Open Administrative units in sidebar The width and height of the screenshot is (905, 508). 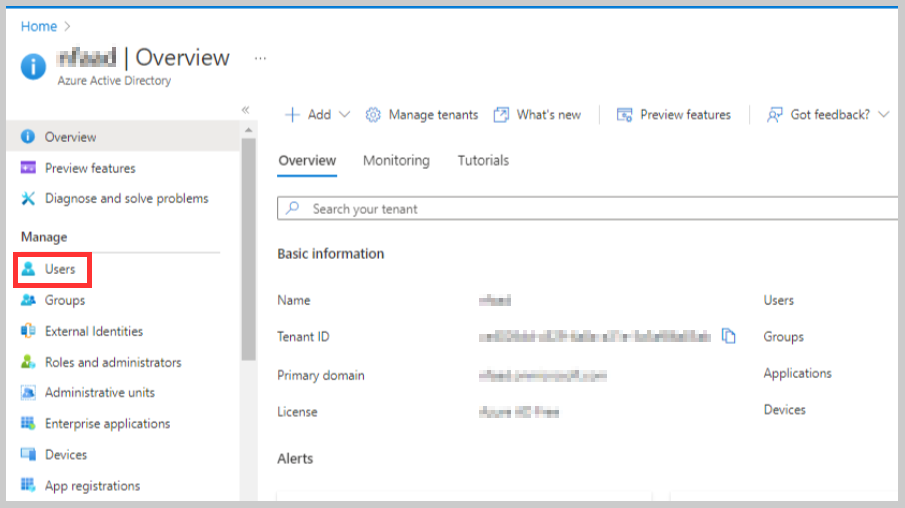[x=100, y=393]
